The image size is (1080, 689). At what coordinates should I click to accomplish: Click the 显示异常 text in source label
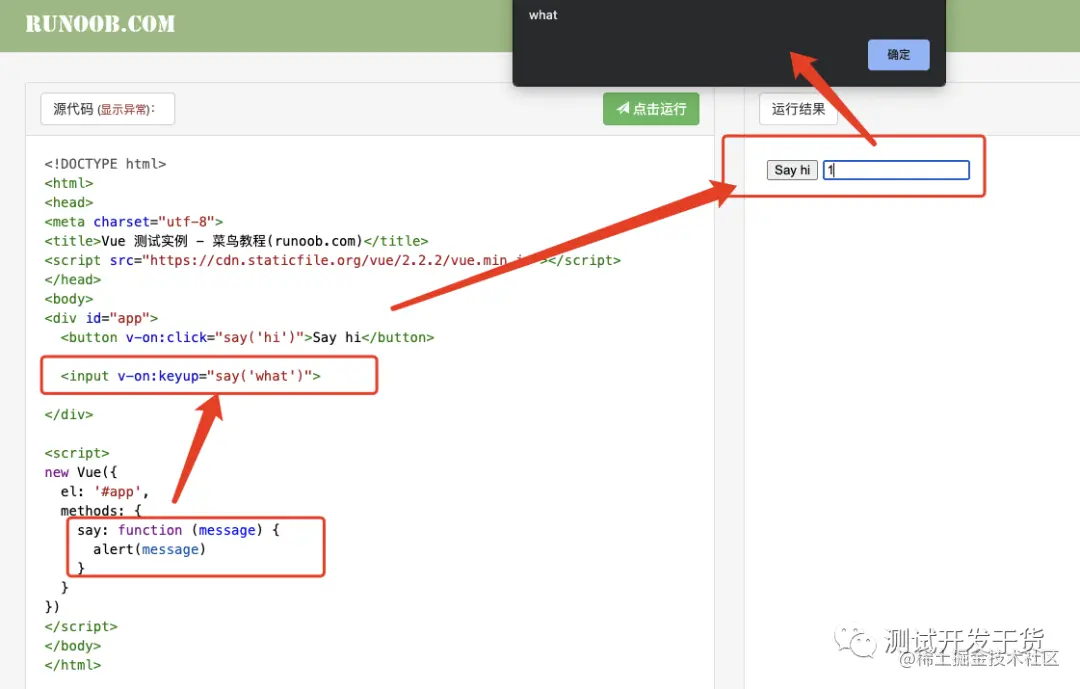pos(124,110)
